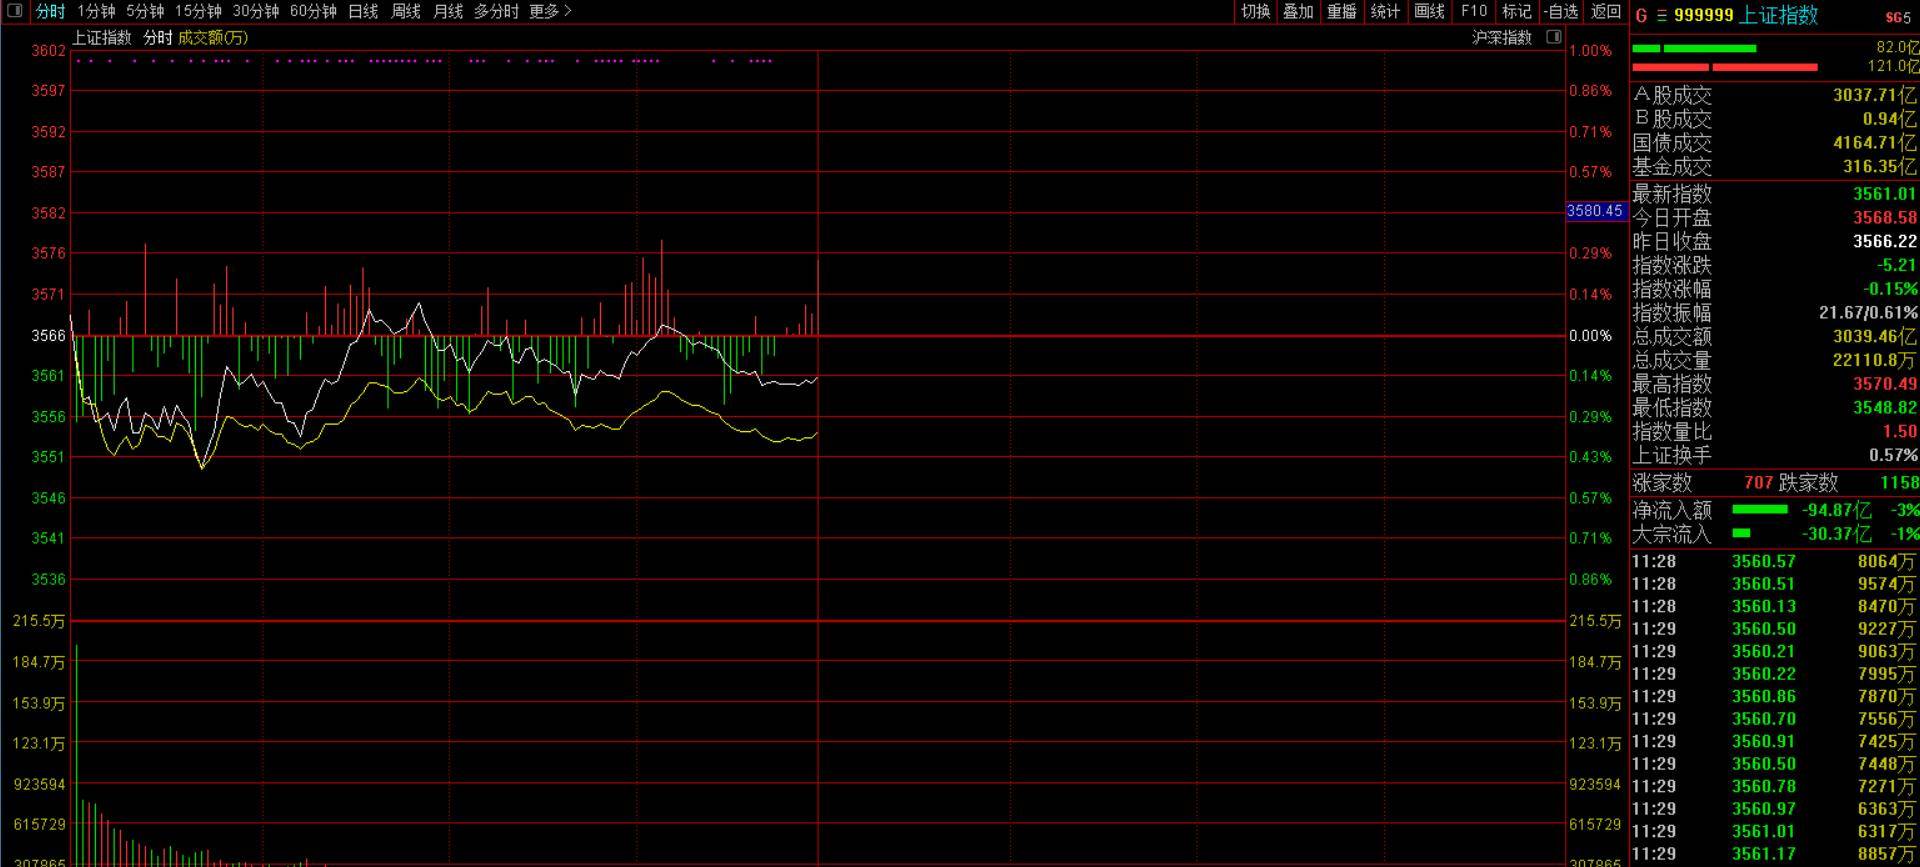Click the 净流入额 value -94.87亿
Viewport: 1920px width, 867px height.
coord(1836,510)
